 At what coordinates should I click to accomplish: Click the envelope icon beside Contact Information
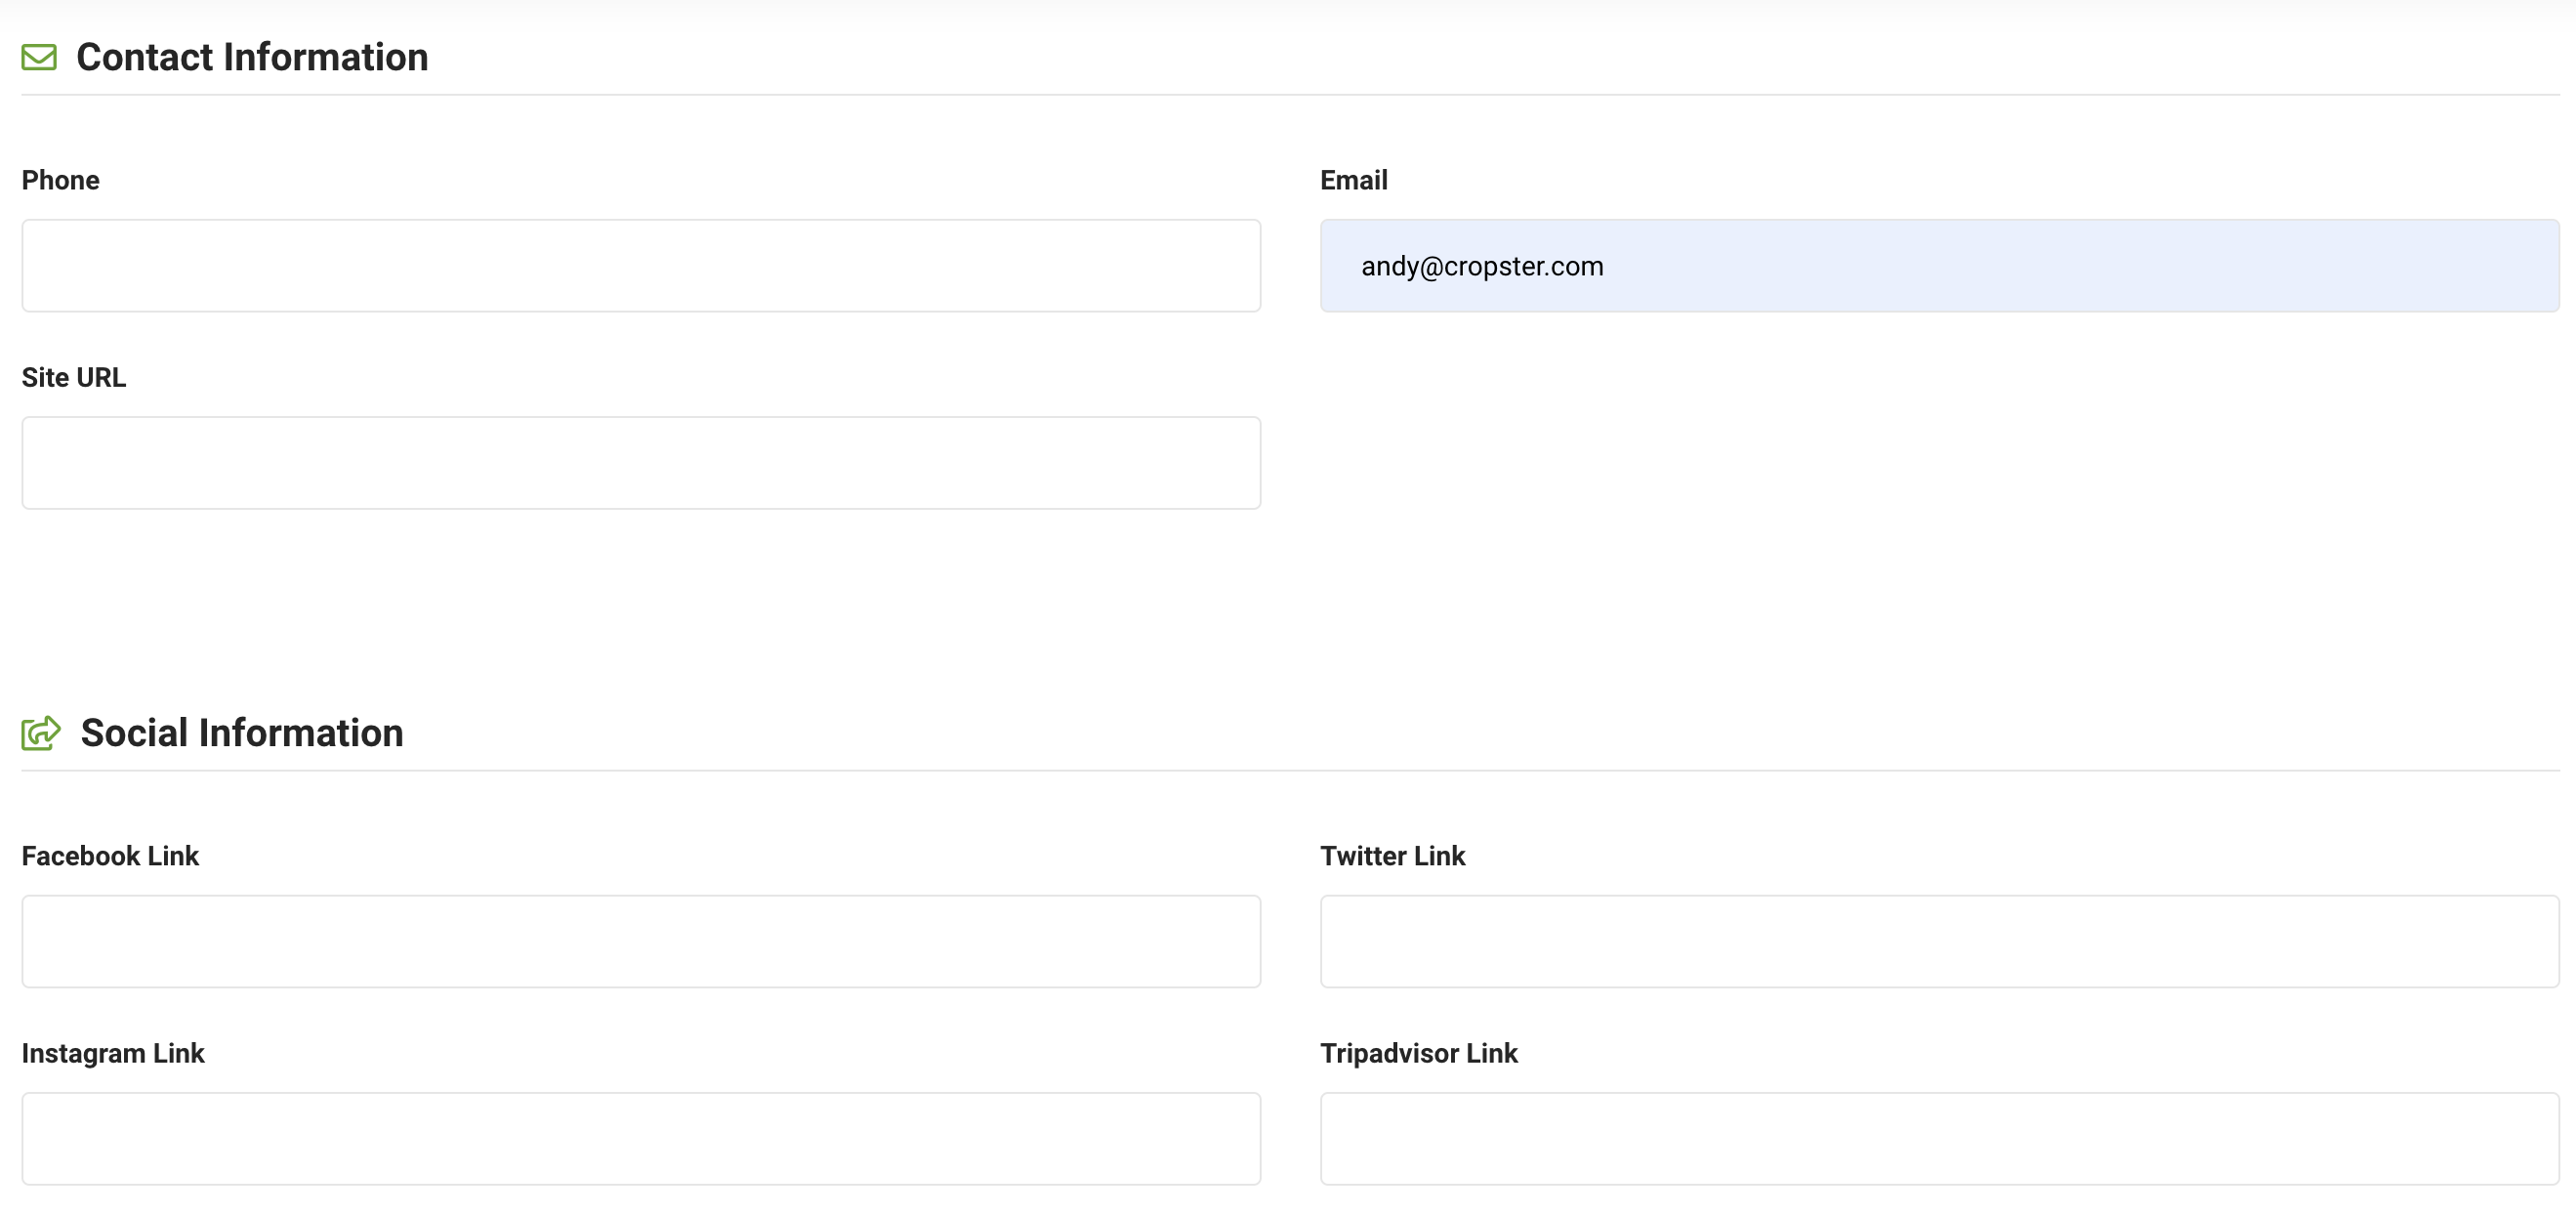(39, 57)
